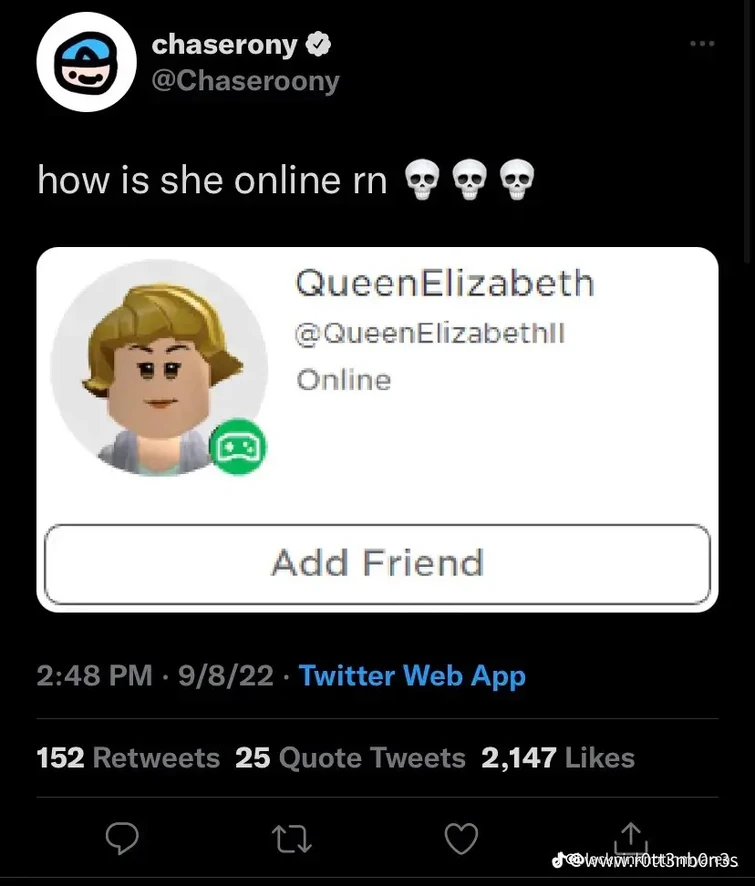Screen dimensions: 755x886
Task: Click the @QueenElizabethII username text
Action: point(430,333)
